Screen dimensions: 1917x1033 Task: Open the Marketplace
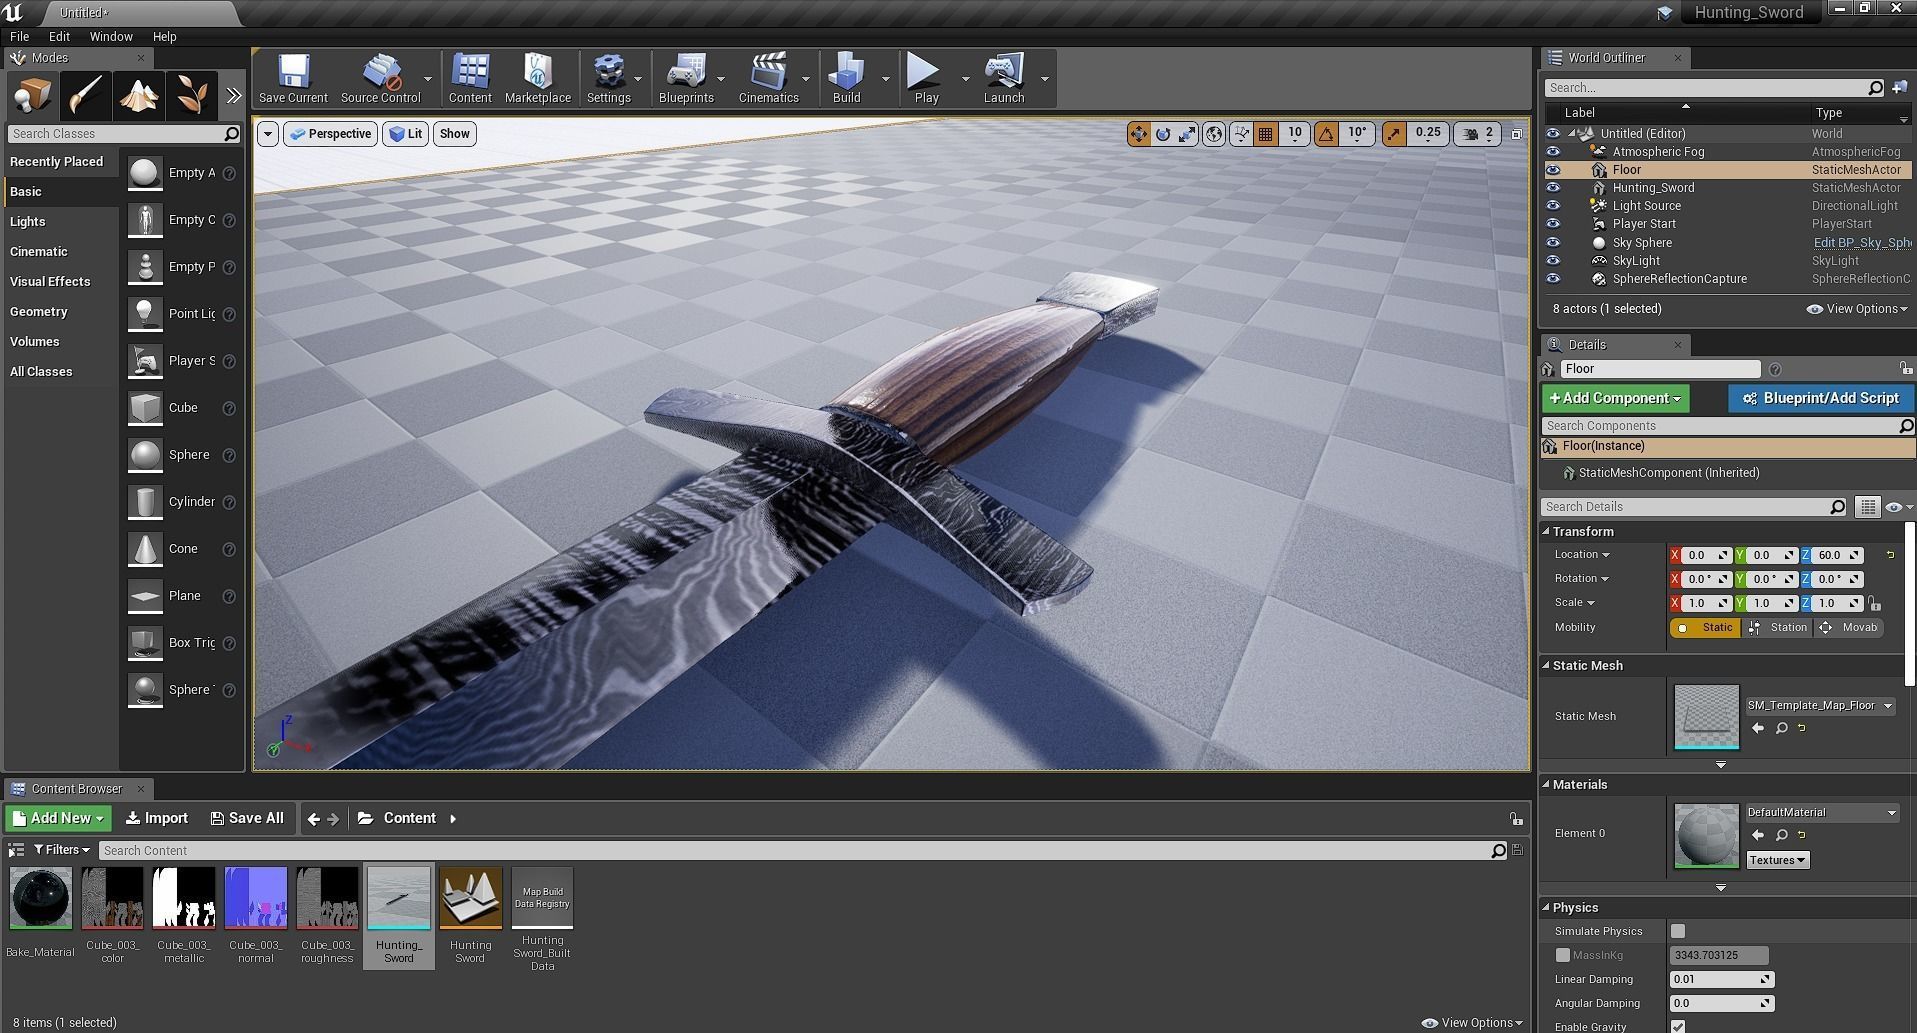(538, 78)
